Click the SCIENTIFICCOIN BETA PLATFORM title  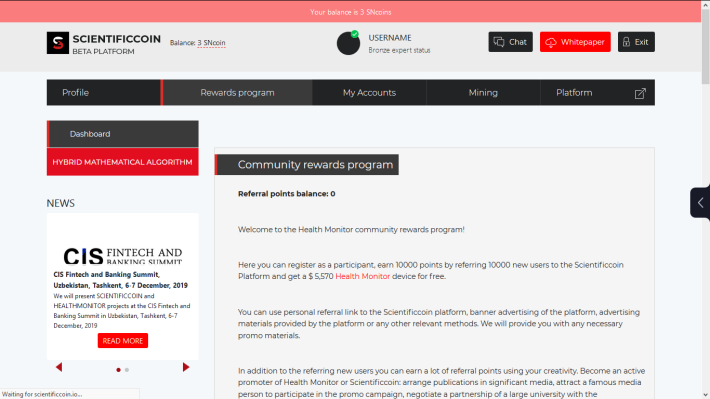click(x=116, y=44)
